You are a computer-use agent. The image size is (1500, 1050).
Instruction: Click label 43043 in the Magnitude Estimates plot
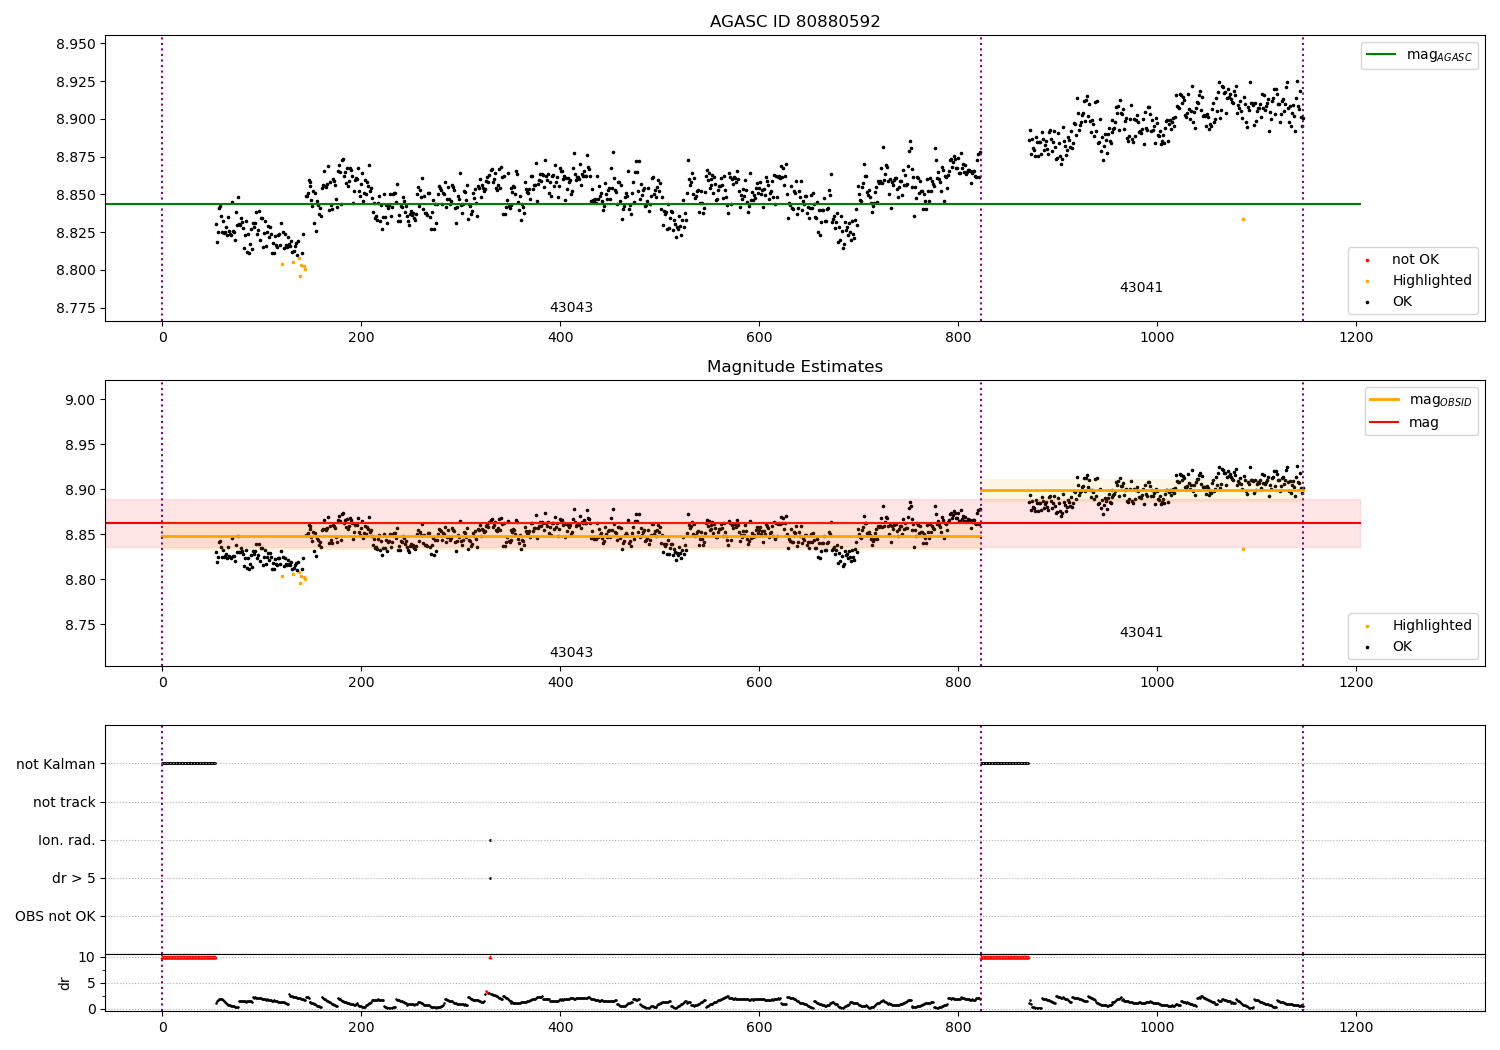click(x=571, y=653)
